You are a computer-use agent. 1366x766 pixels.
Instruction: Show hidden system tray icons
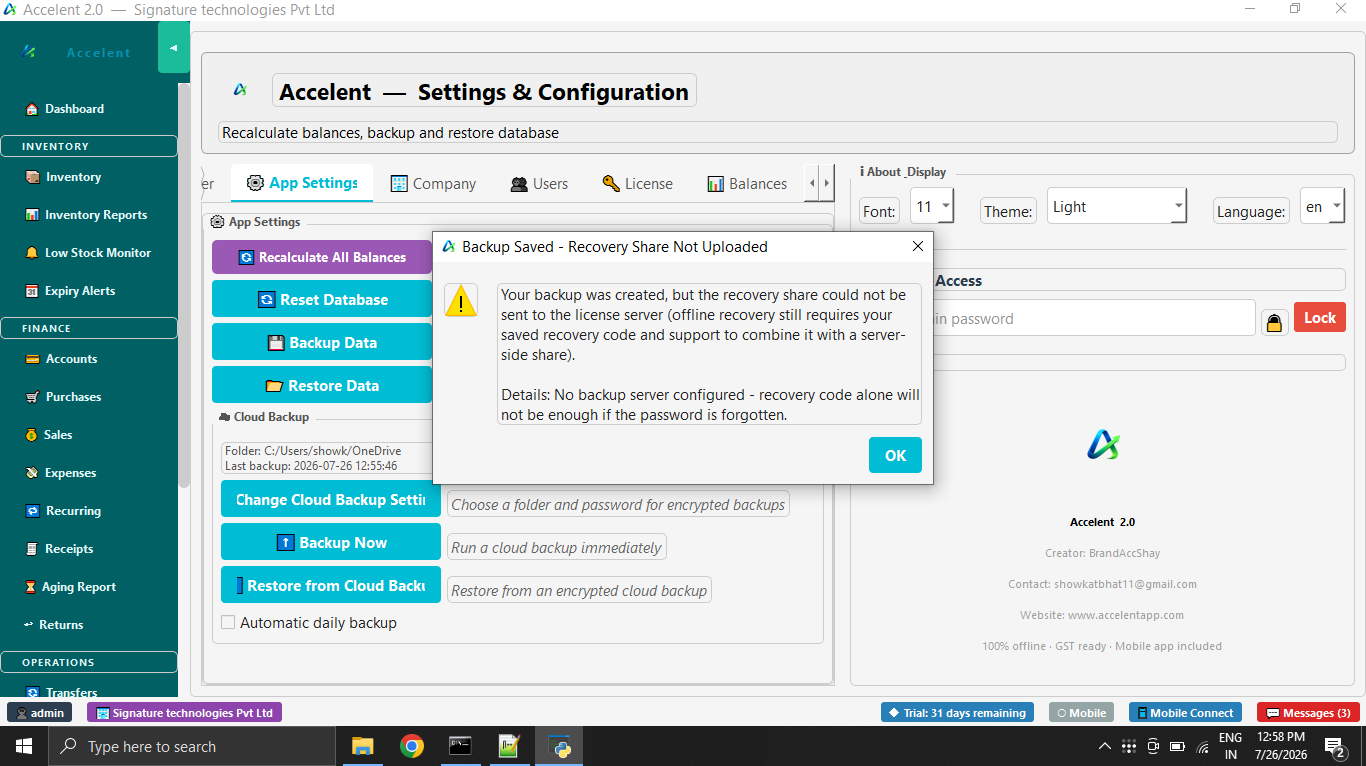[1104, 746]
